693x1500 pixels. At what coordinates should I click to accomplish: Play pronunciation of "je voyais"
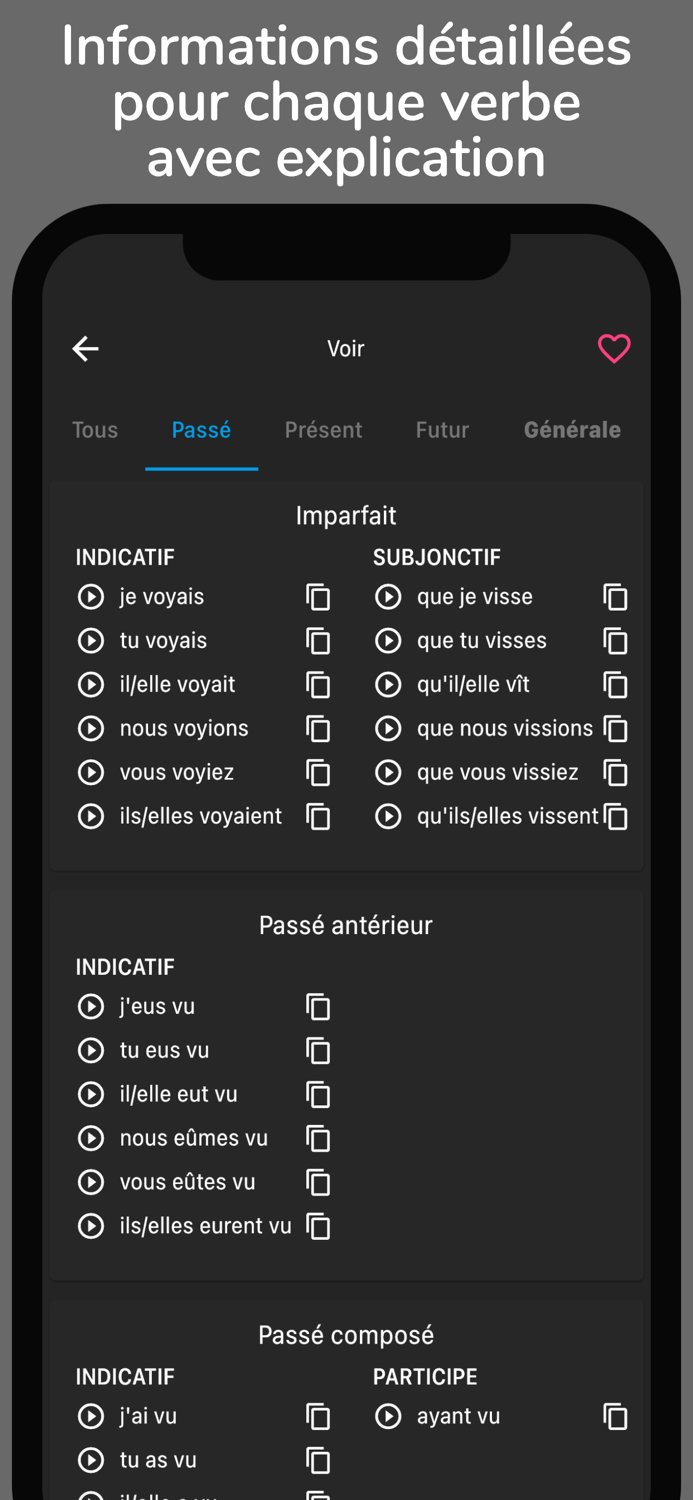coord(90,596)
